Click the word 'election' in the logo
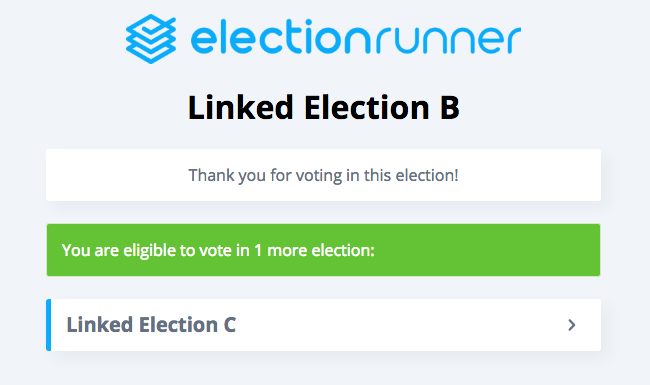 tap(278, 38)
